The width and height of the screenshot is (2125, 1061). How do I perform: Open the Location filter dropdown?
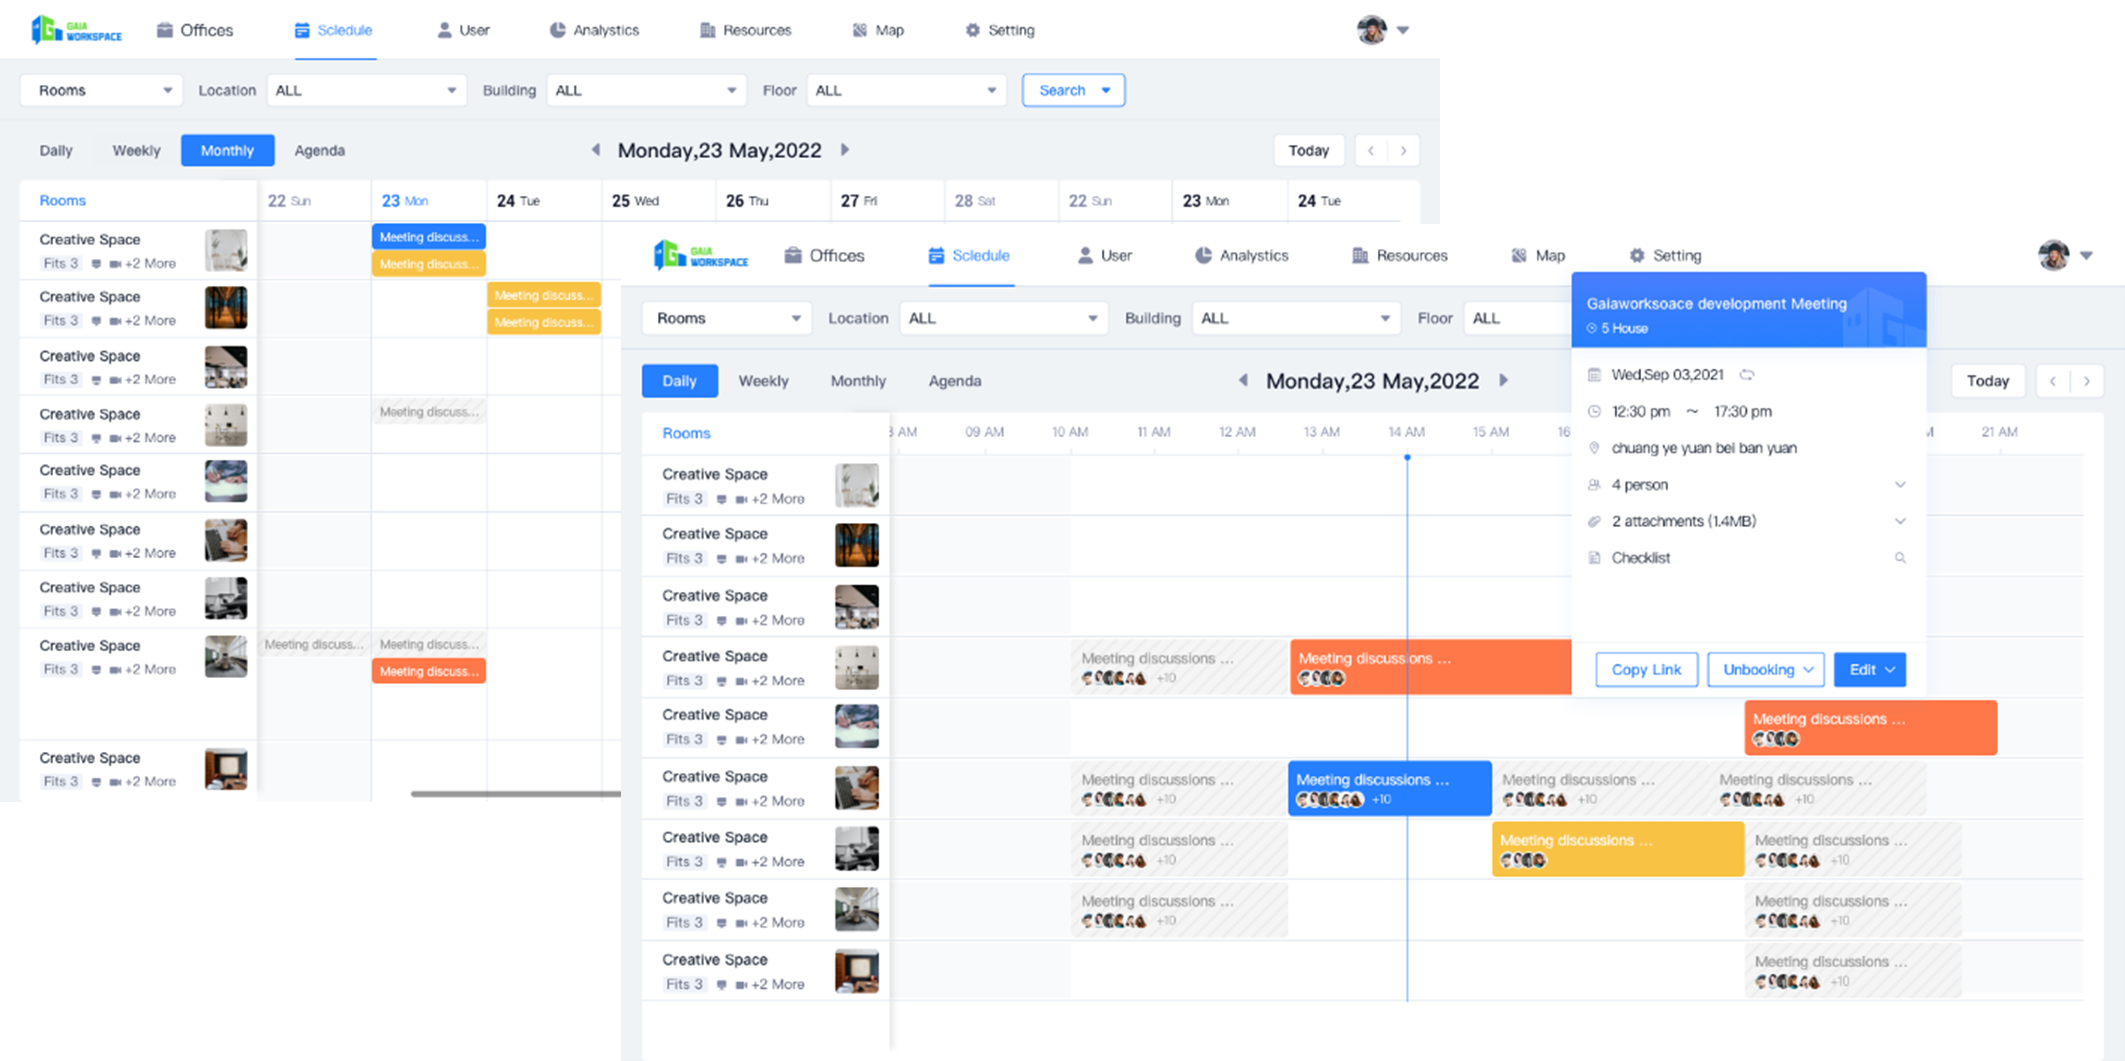click(x=1003, y=318)
